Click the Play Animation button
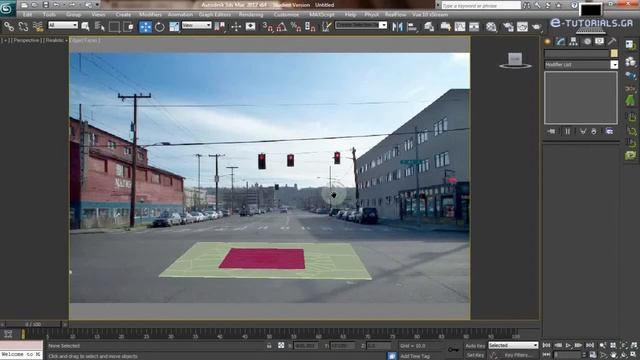The image size is (640, 360). tap(568, 345)
